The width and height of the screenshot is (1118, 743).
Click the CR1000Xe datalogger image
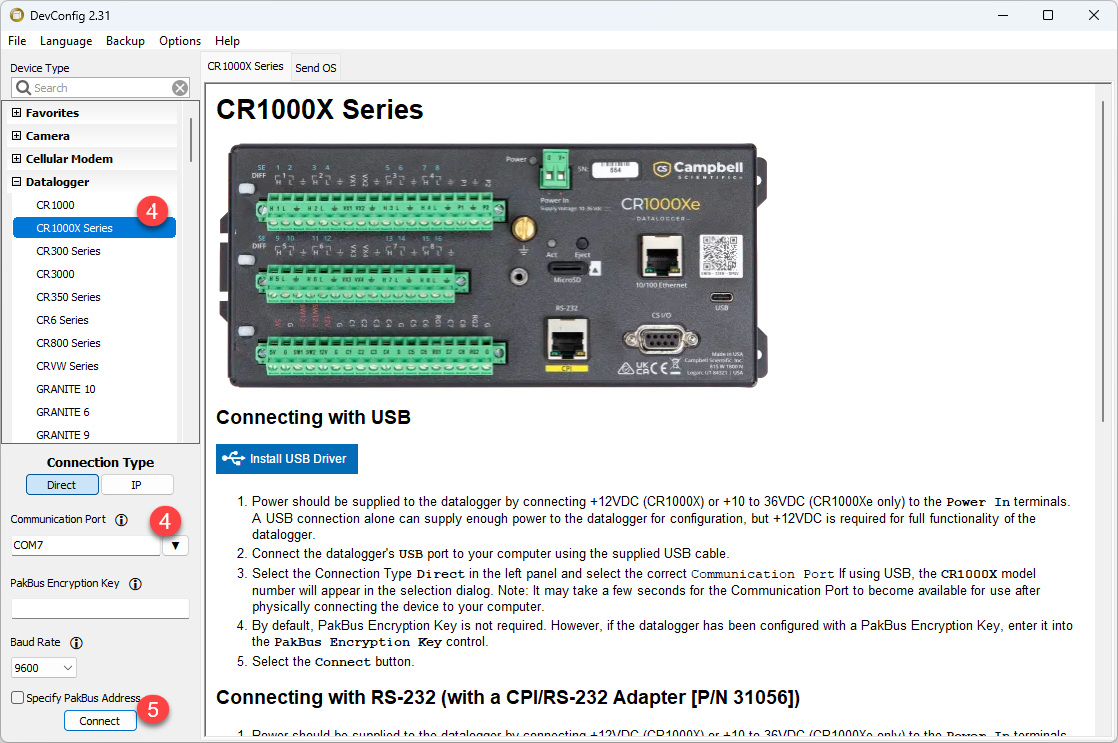[497, 265]
